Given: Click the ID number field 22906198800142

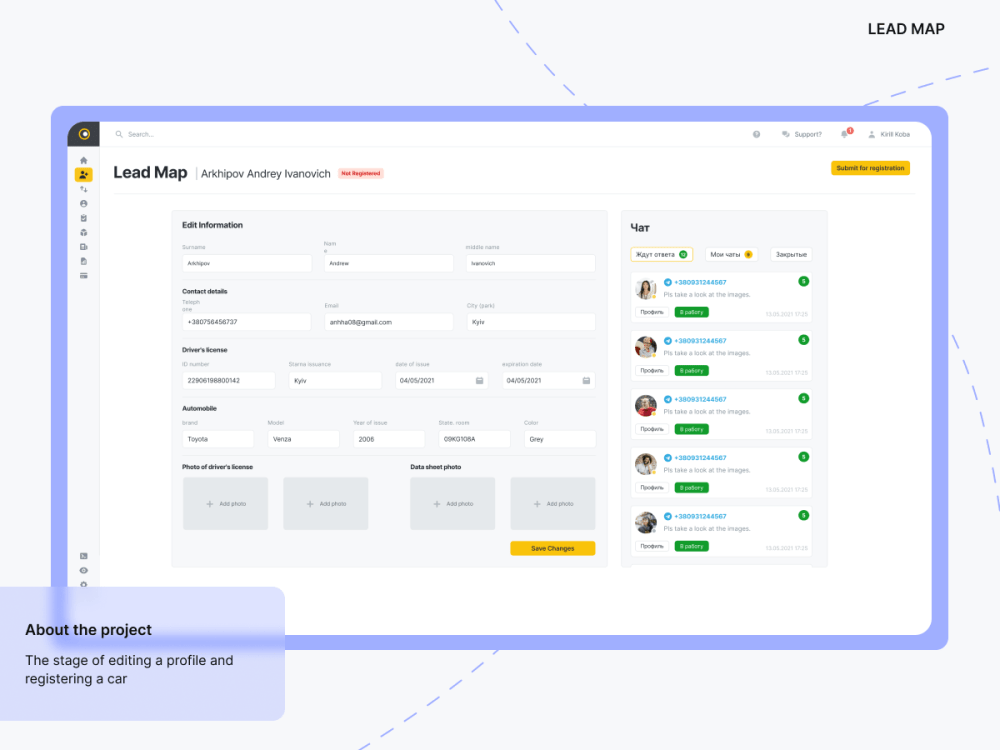Looking at the screenshot, I should (x=229, y=381).
